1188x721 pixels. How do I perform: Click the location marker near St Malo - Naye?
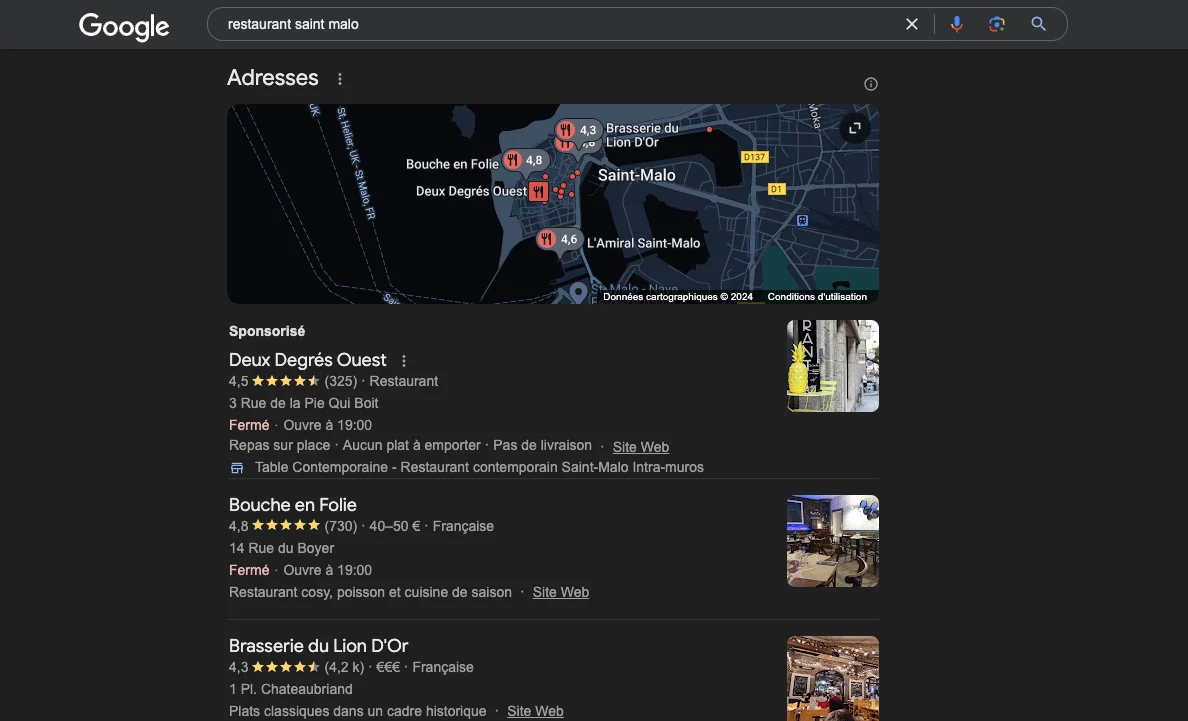[578, 292]
